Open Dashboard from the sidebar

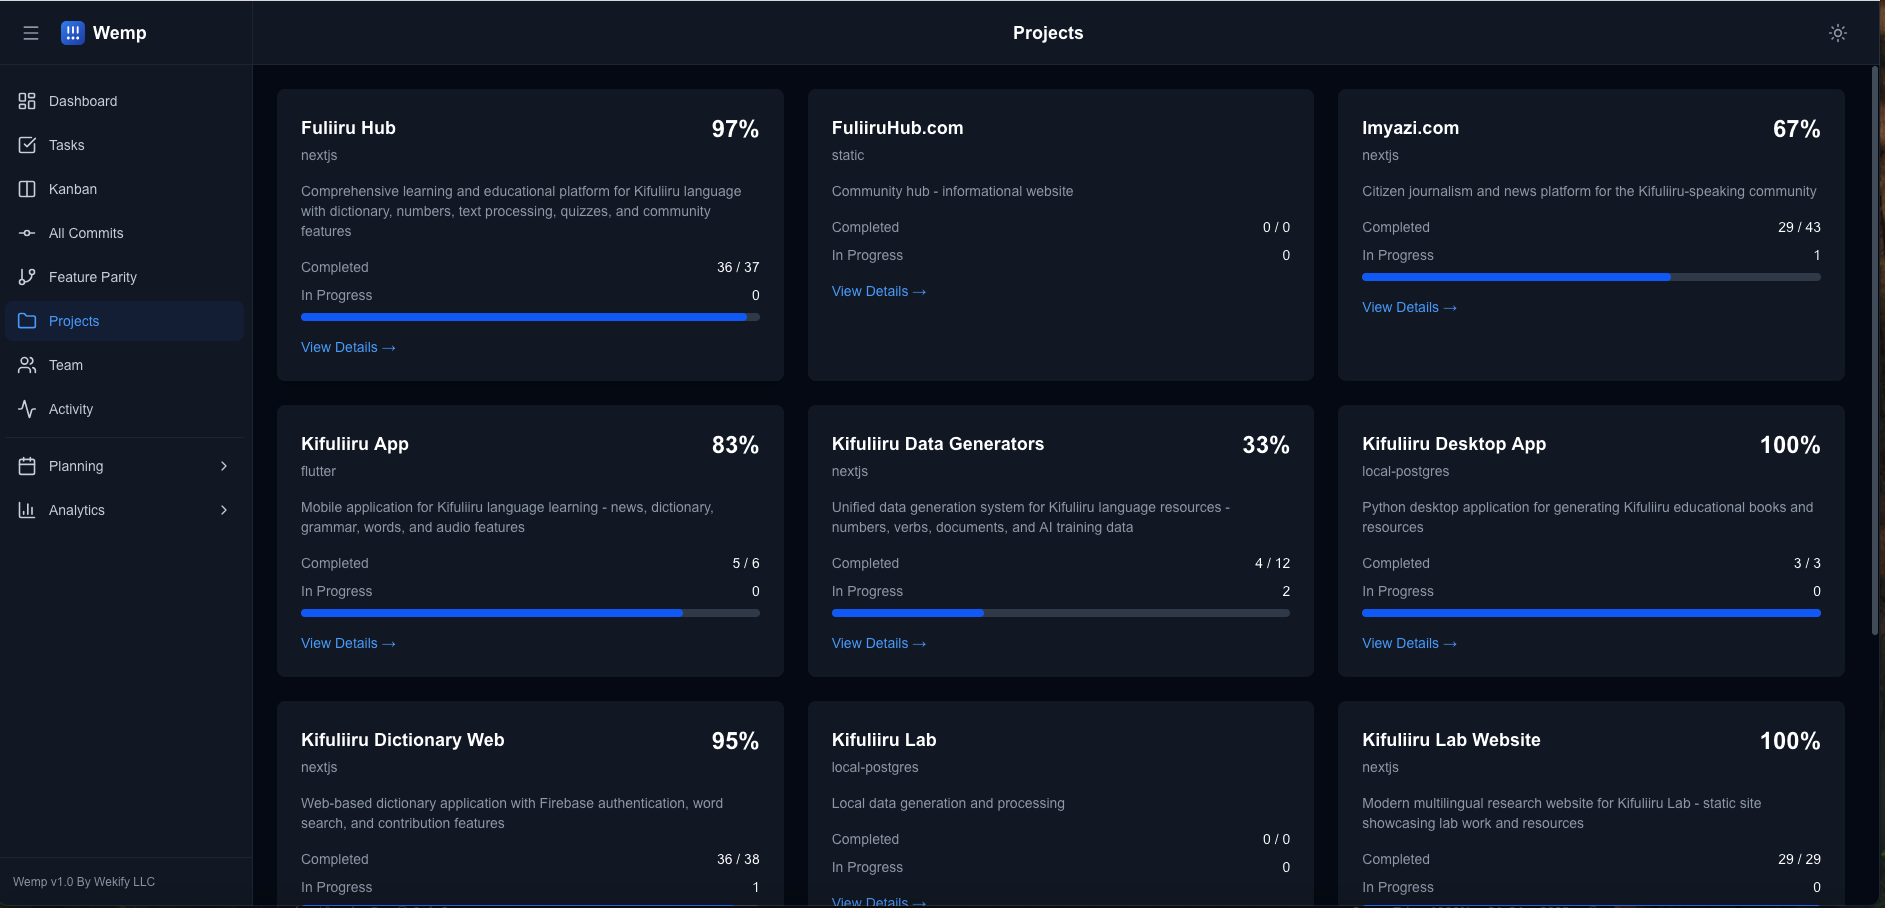[x=125, y=101]
